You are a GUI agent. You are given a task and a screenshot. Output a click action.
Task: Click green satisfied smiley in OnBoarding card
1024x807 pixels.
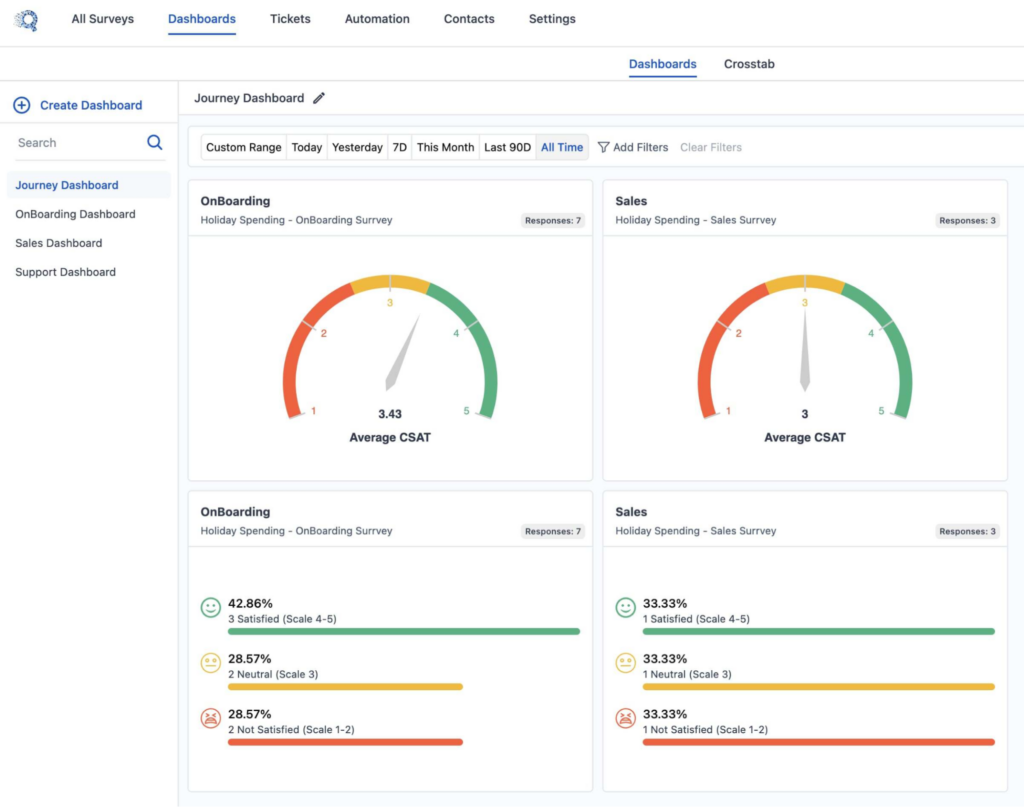[210, 608]
